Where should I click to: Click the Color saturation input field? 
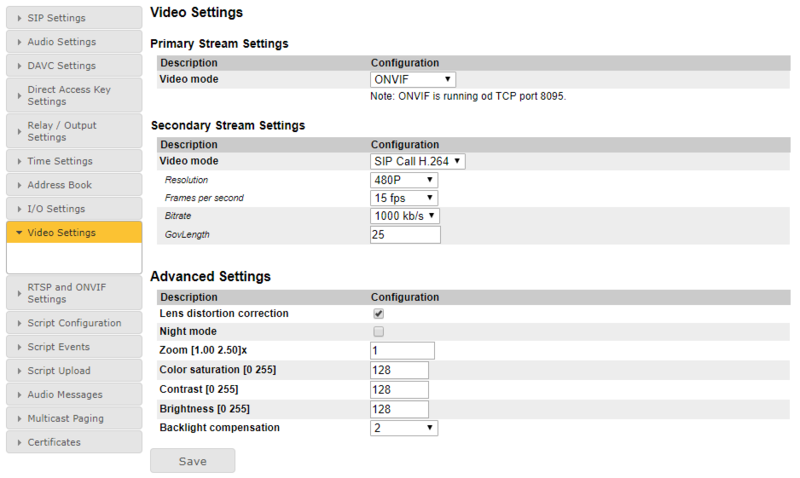click(x=399, y=370)
